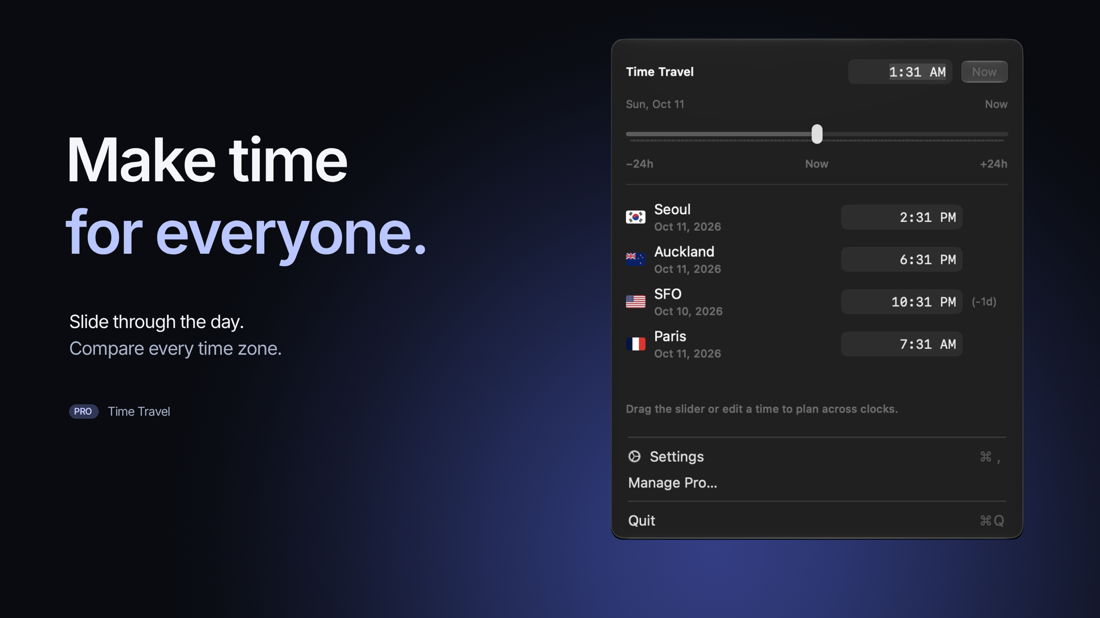
Task: Click the Time Travel label beside PRO badge
Action: coord(139,412)
